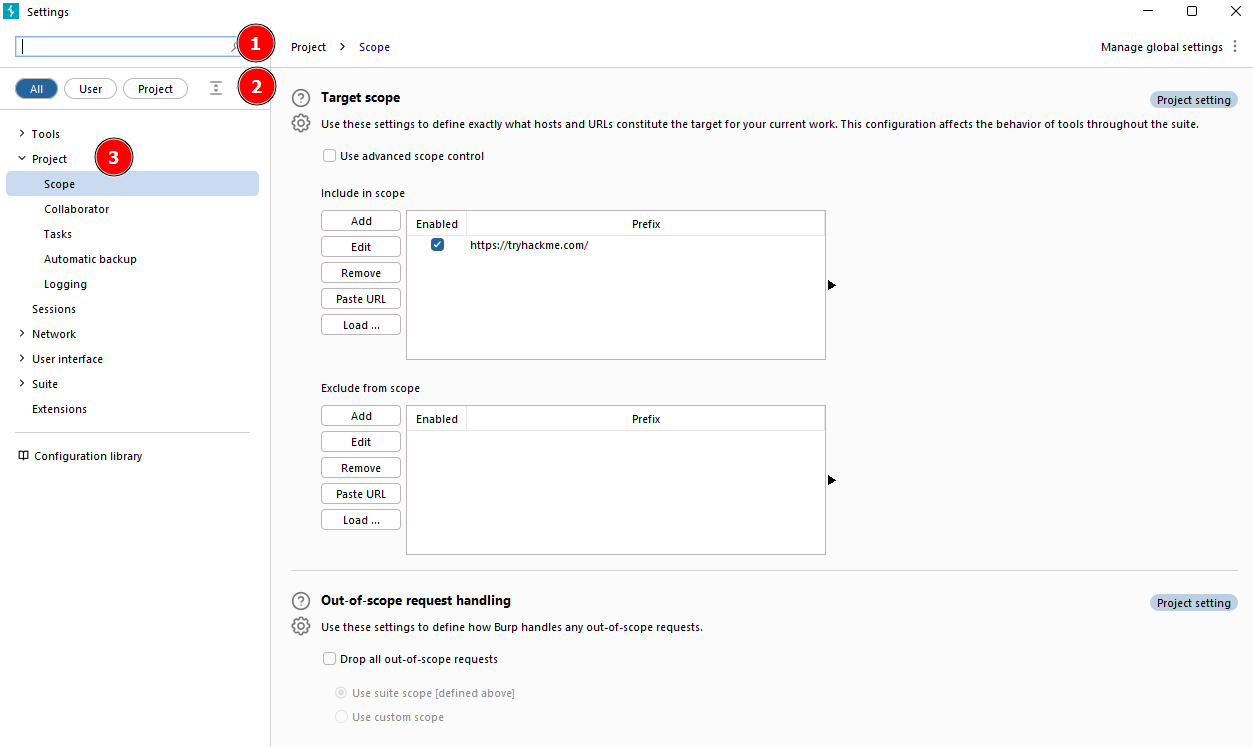Enable Use advanced scope control
1253x747 pixels.
[x=330, y=155]
